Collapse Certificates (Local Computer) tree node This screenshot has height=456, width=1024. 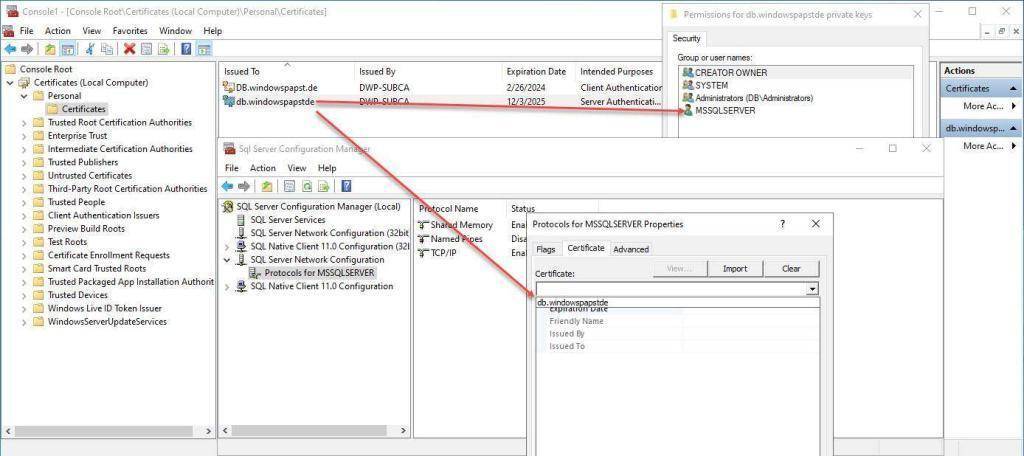[x=10, y=83]
